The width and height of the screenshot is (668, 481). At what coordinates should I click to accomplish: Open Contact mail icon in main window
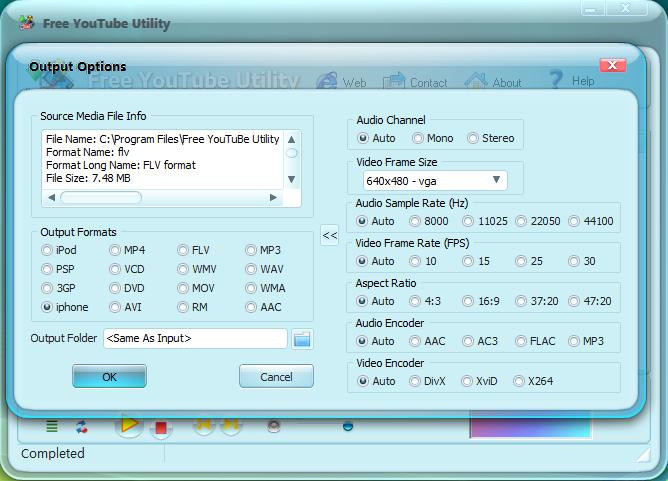tap(394, 80)
